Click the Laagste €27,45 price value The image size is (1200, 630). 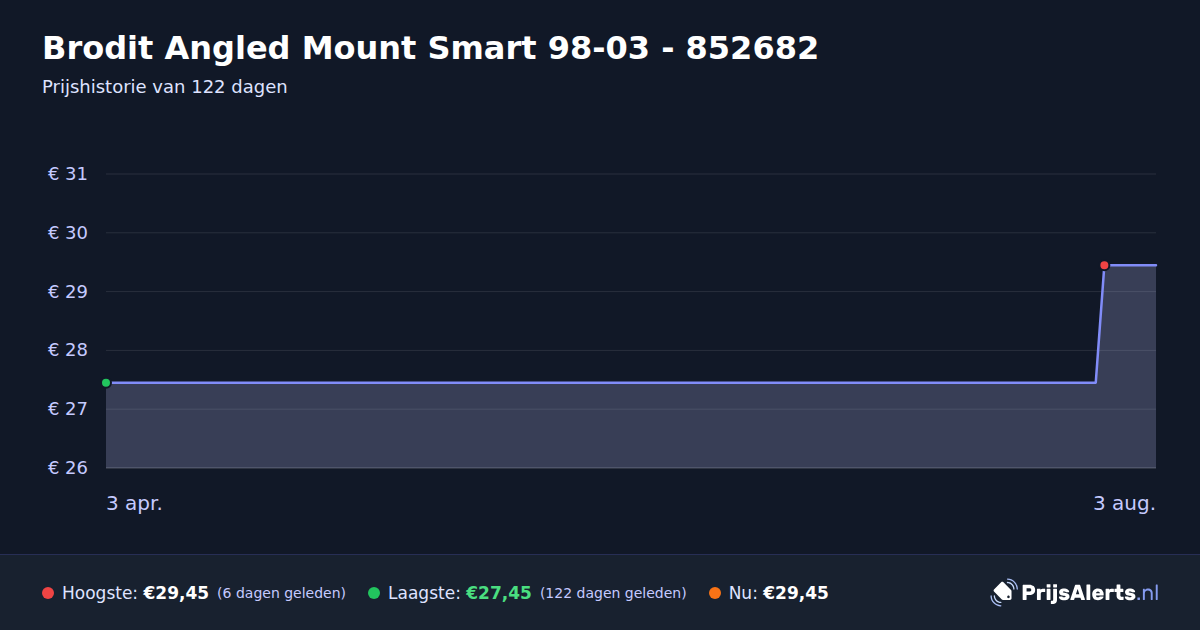coord(499,593)
